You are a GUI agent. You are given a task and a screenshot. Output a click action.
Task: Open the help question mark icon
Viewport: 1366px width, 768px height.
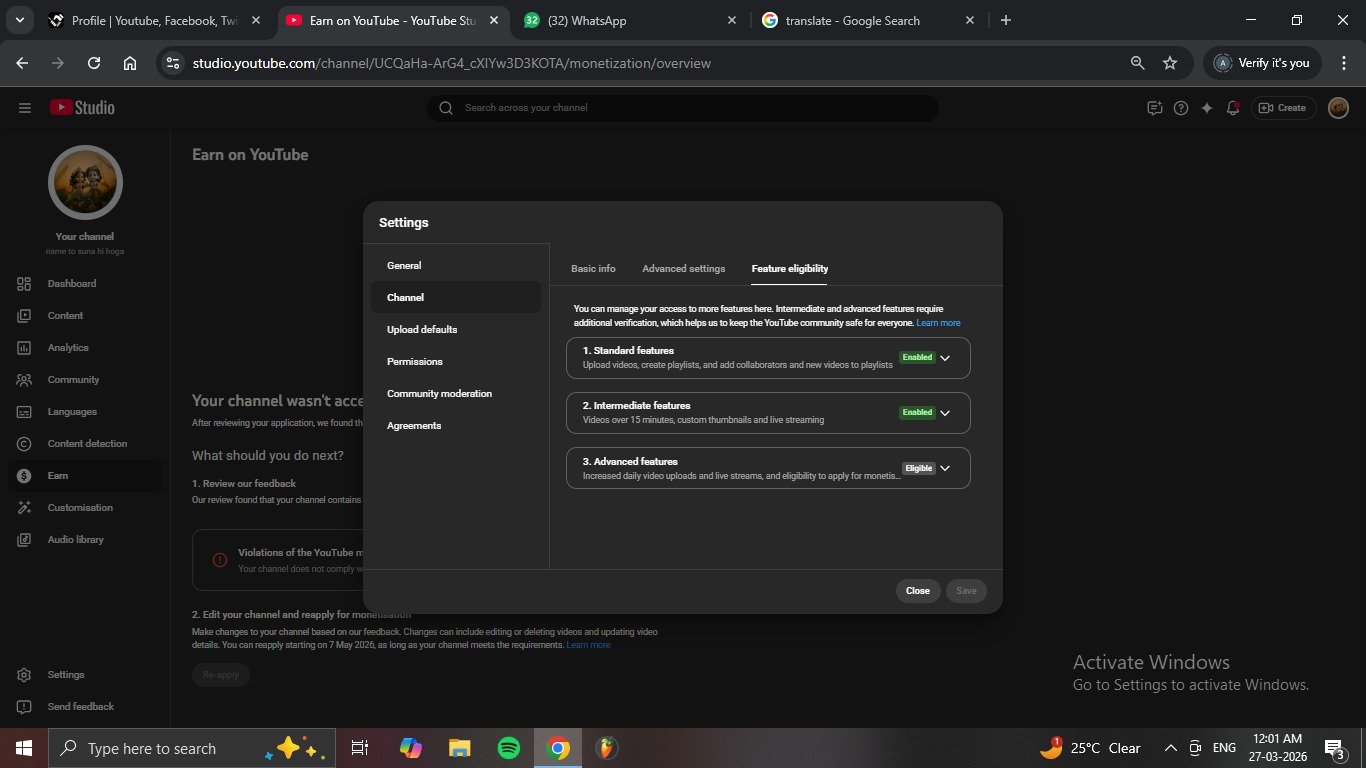point(1181,108)
